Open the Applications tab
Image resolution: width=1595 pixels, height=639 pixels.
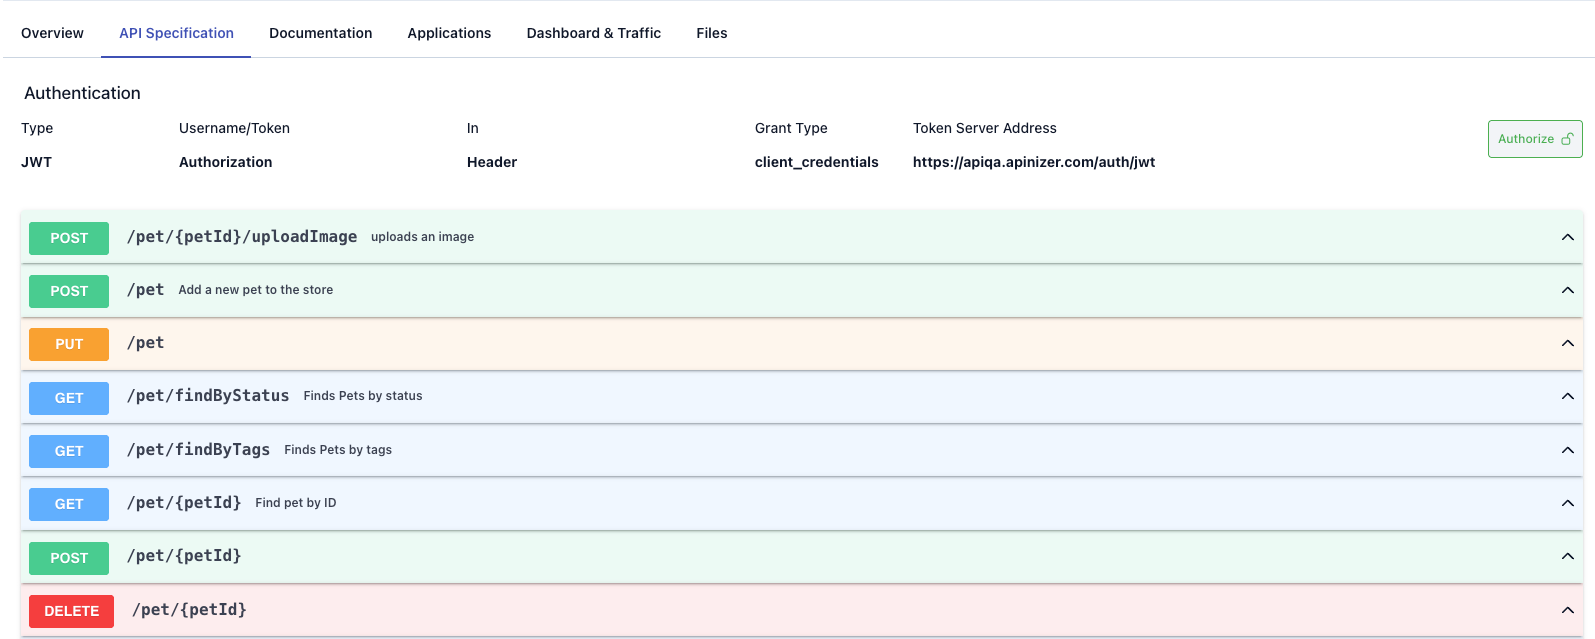[x=449, y=33]
